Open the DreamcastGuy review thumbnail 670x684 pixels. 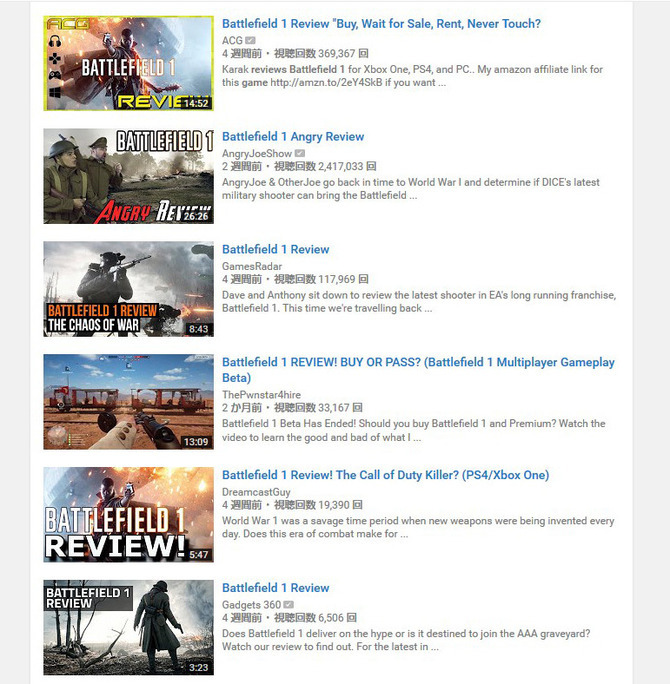click(x=128, y=515)
